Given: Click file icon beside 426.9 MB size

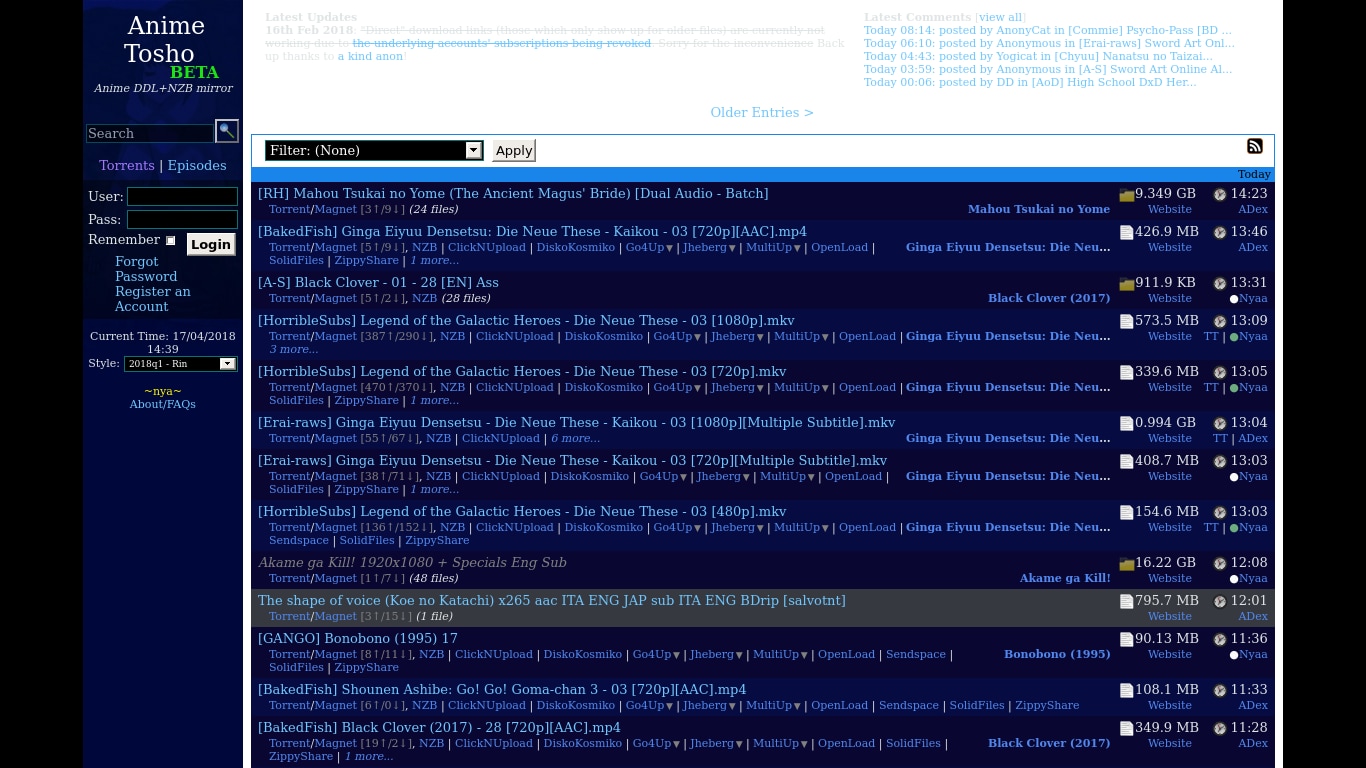Looking at the screenshot, I should [1126, 233].
